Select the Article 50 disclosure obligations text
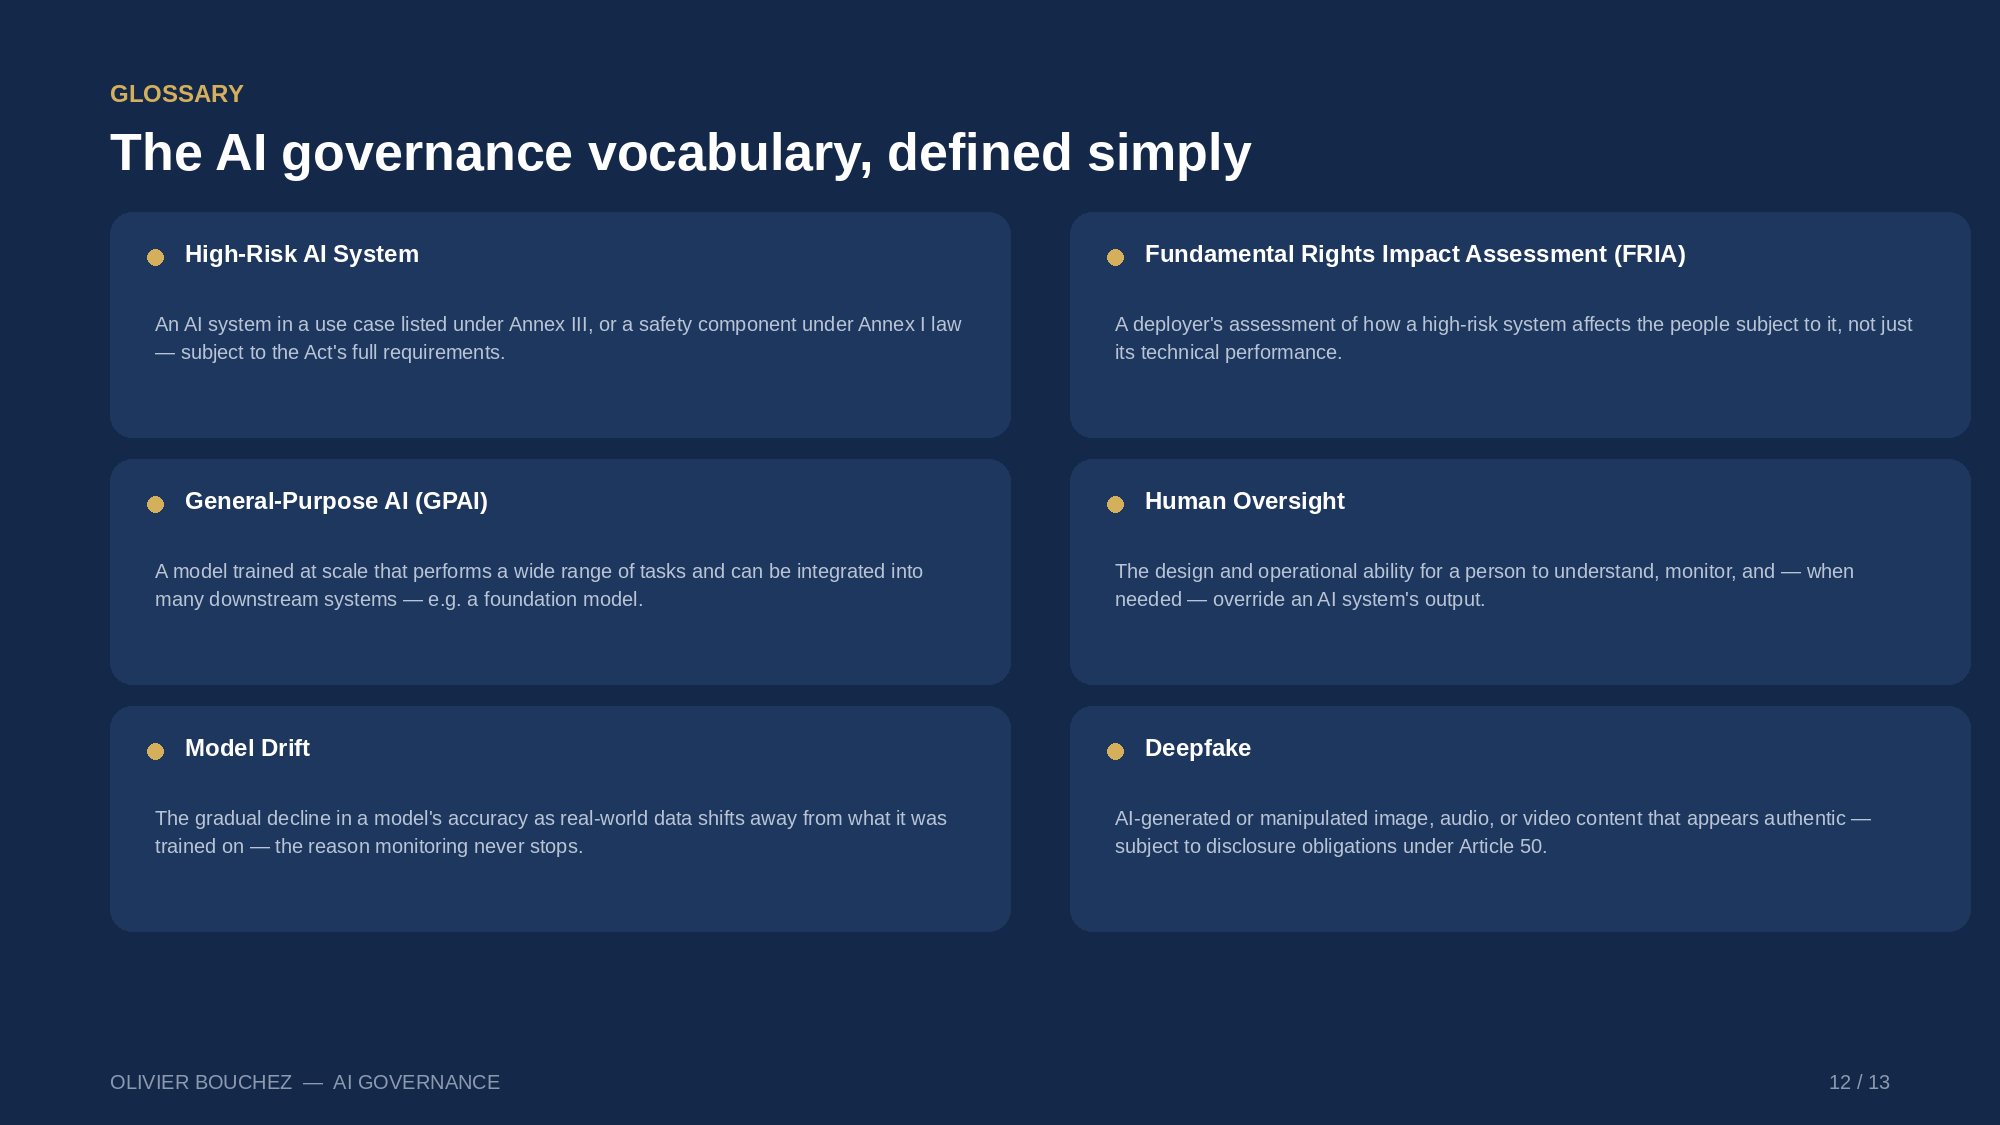Image resolution: width=2000 pixels, height=1125 pixels. [1492, 832]
